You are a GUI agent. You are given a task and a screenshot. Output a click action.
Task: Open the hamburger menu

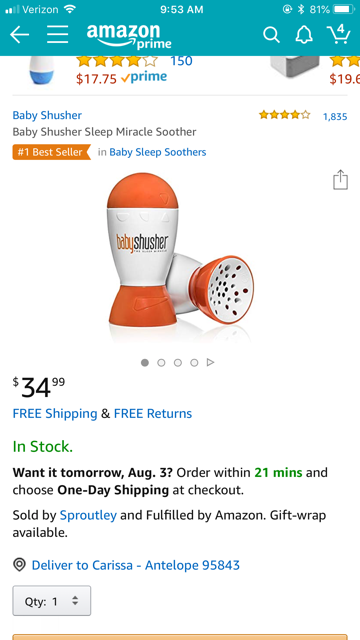(x=58, y=35)
